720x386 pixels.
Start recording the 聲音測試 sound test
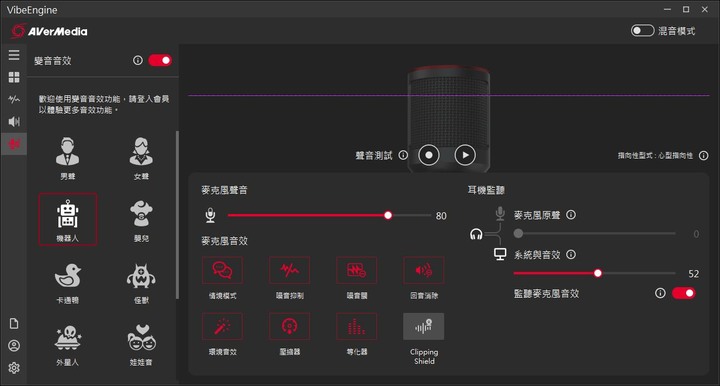(428, 155)
